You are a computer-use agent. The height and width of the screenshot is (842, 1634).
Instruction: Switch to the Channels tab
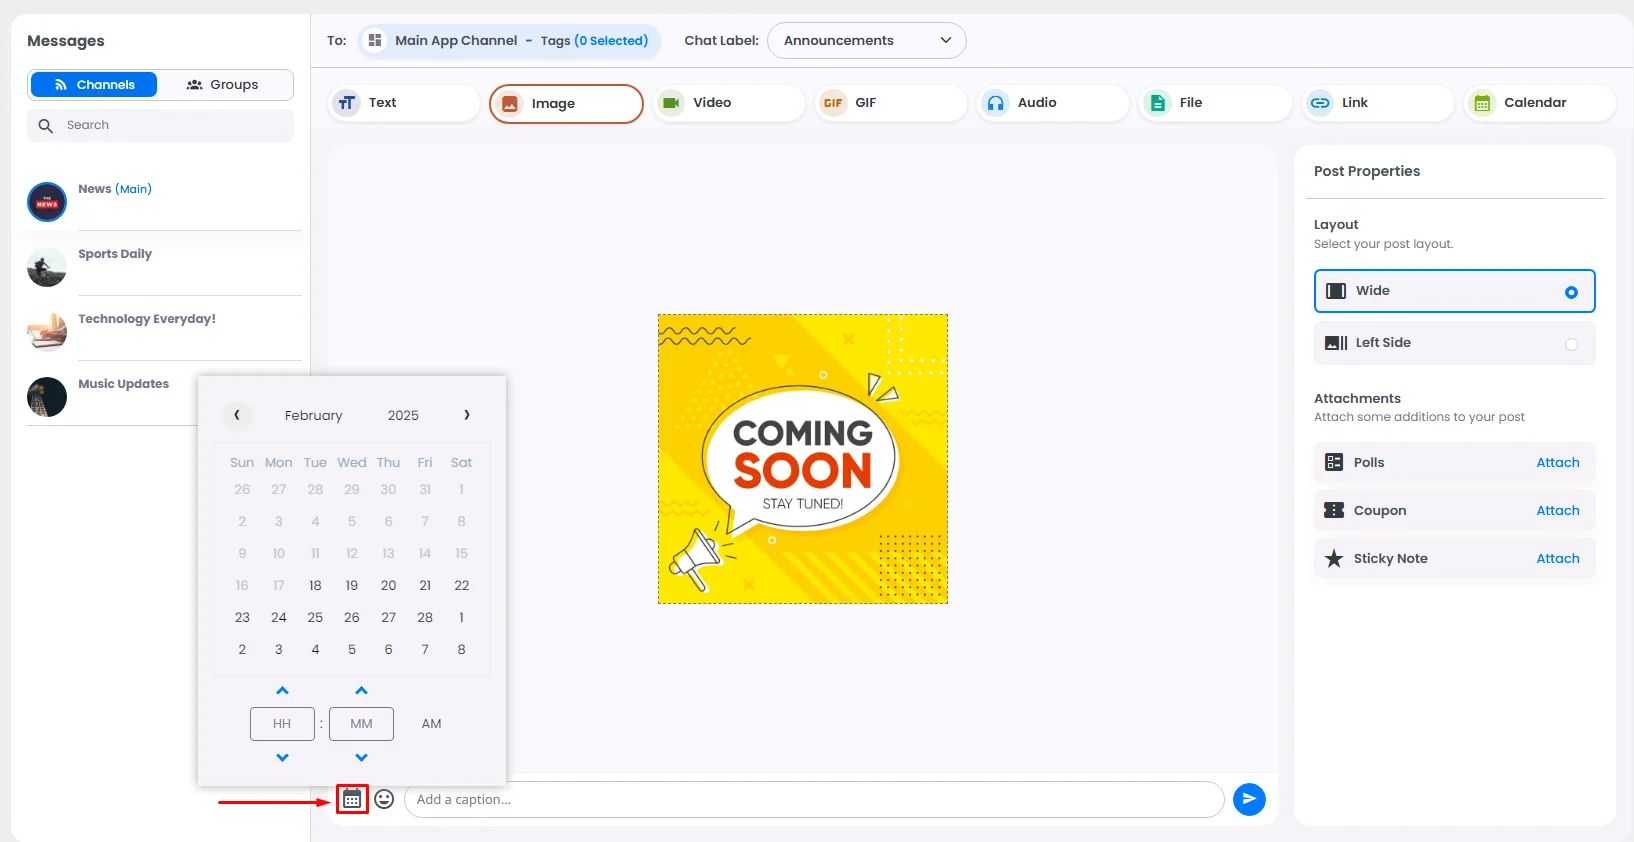click(94, 85)
